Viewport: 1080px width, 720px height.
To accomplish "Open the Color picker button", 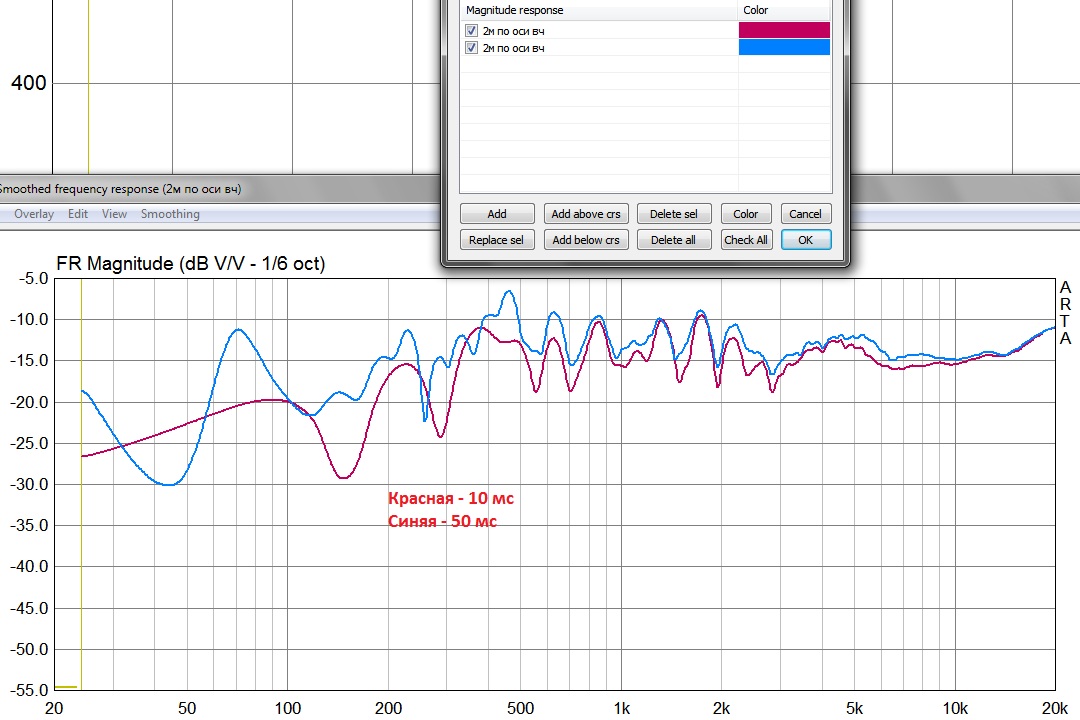I will coord(746,214).
